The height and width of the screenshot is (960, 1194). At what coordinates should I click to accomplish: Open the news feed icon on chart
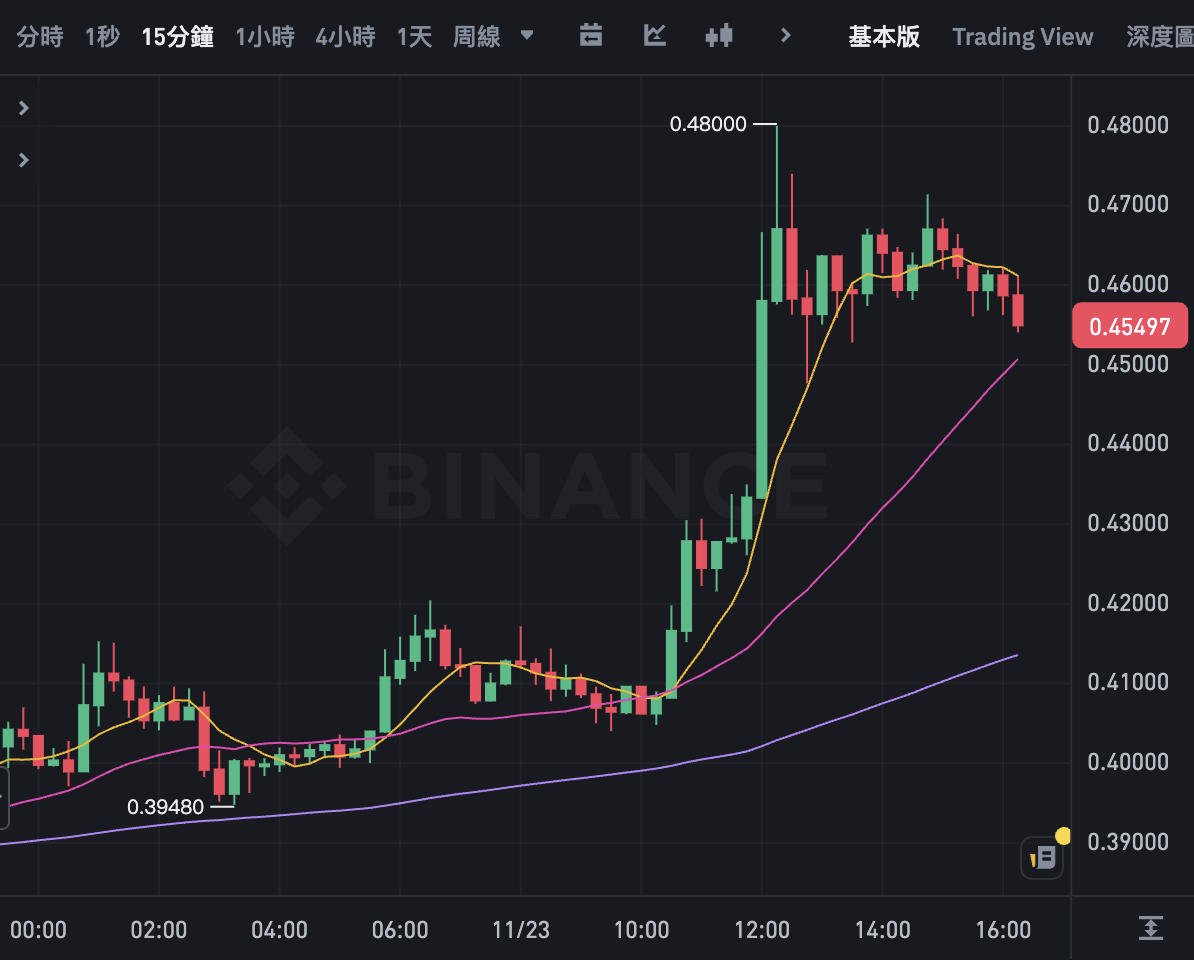coord(1042,857)
